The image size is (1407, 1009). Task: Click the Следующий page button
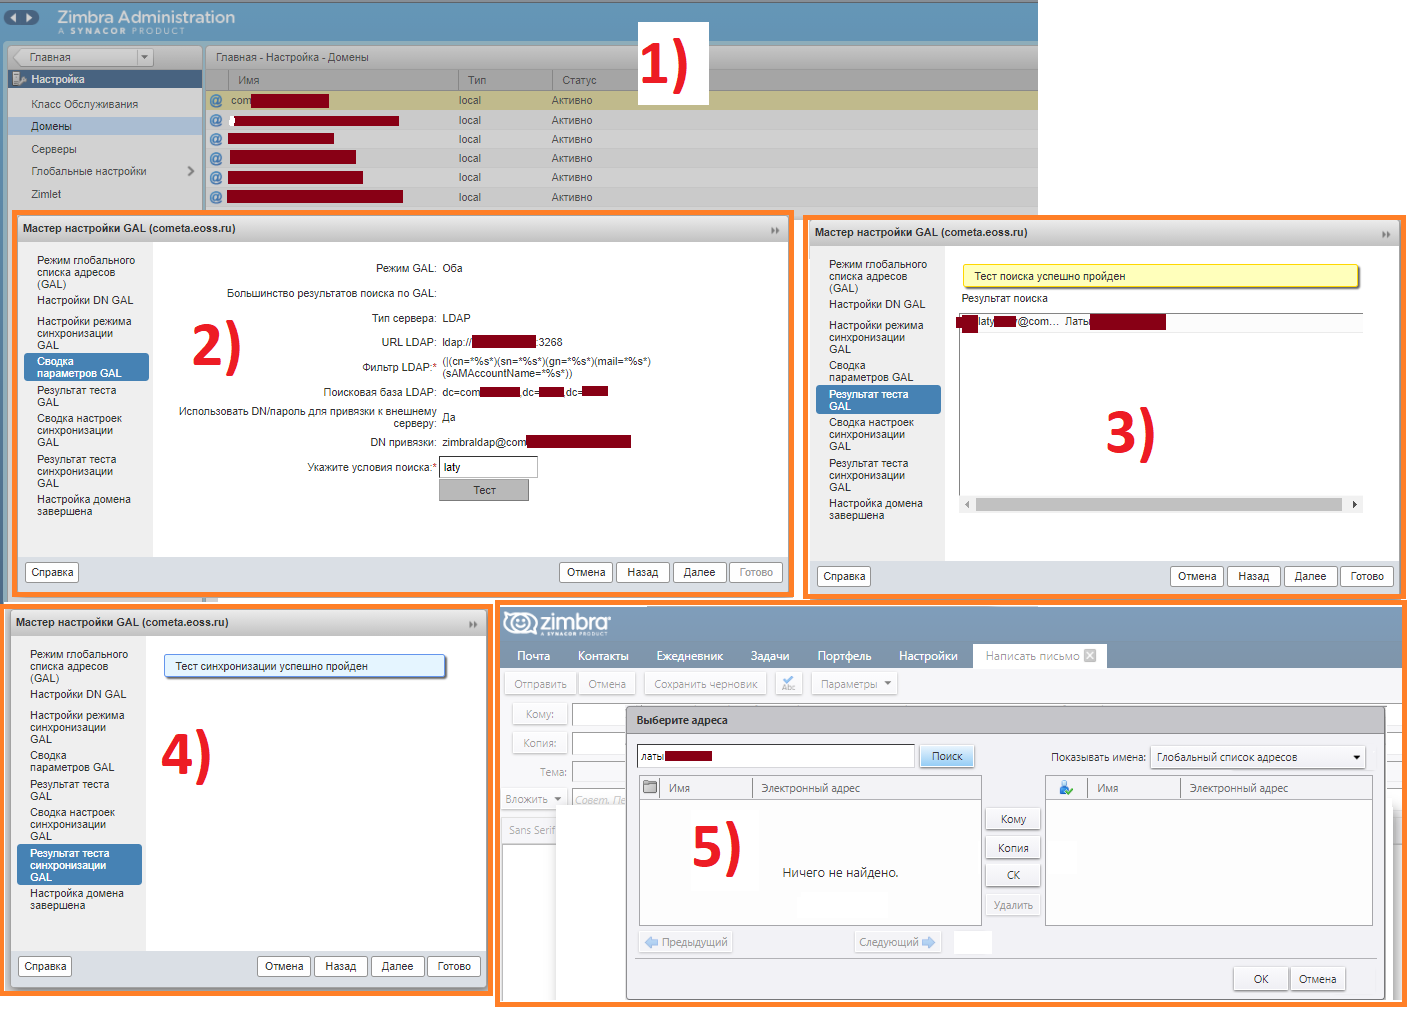pos(897,942)
